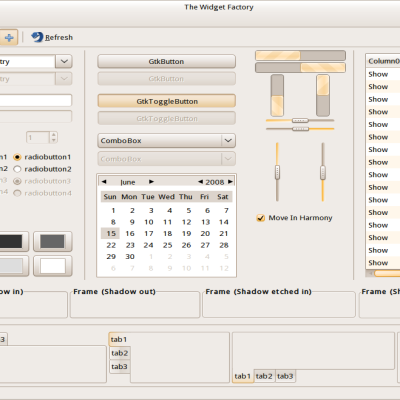This screenshot has height=400, width=400.
Task: Select June 1 in the calendar
Action: point(113,210)
